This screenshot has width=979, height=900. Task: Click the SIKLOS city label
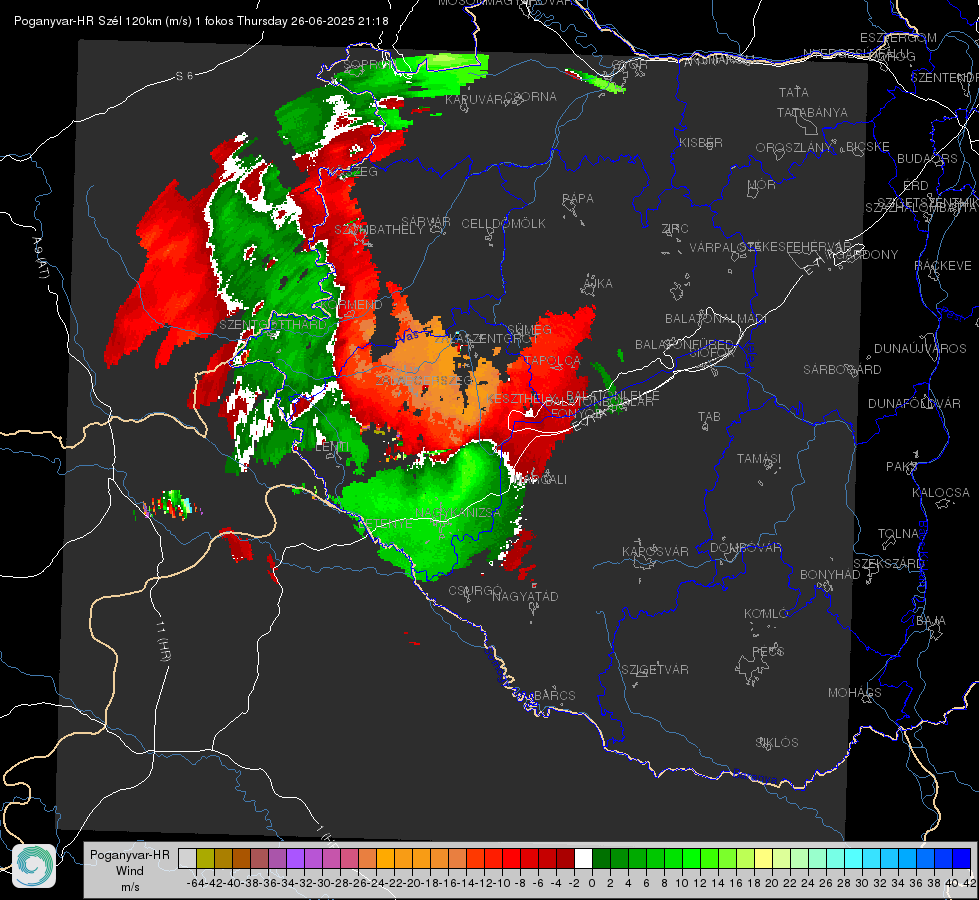777,742
